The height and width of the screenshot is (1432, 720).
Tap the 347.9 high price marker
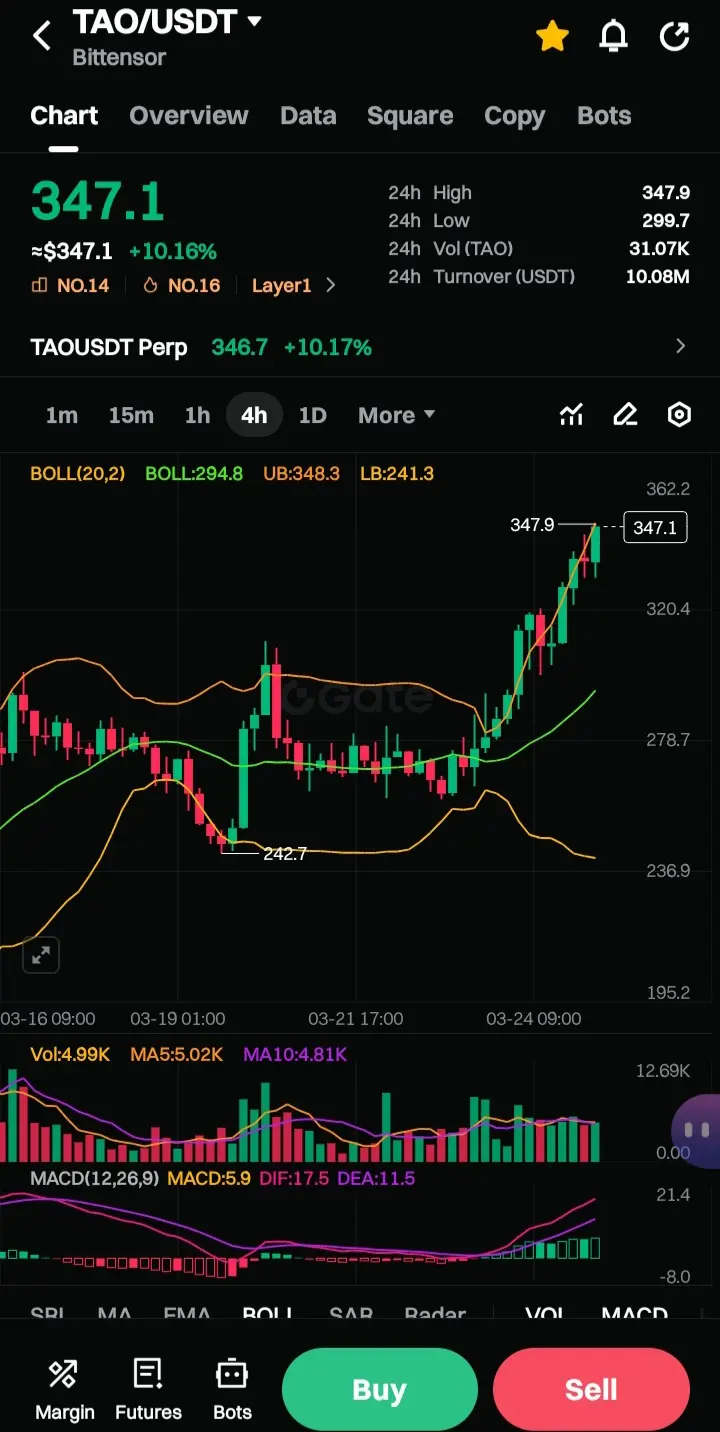[x=532, y=525]
